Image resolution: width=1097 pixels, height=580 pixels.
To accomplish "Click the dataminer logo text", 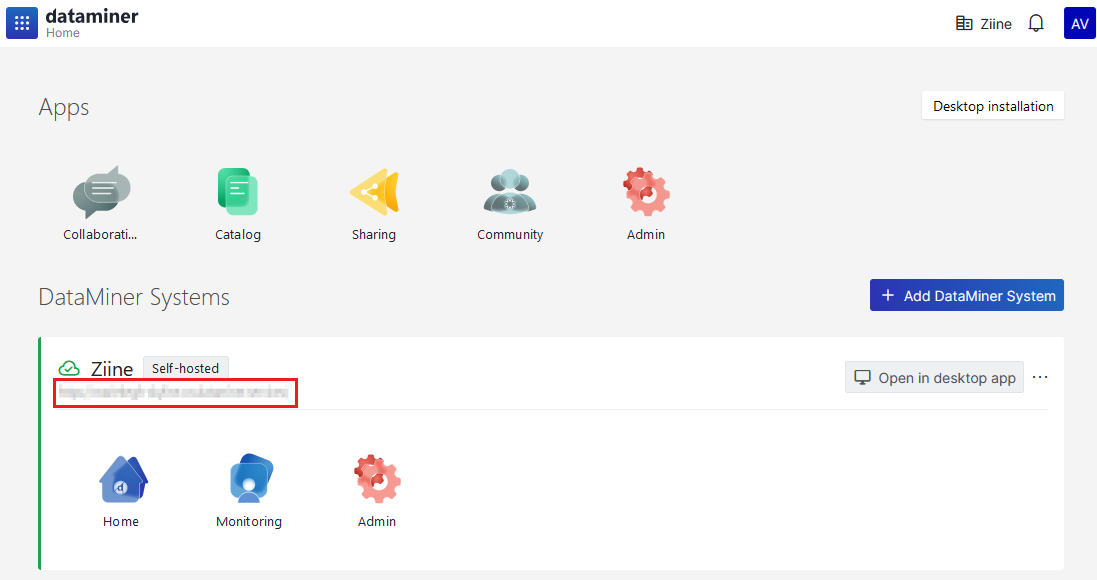I will [x=92, y=16].
